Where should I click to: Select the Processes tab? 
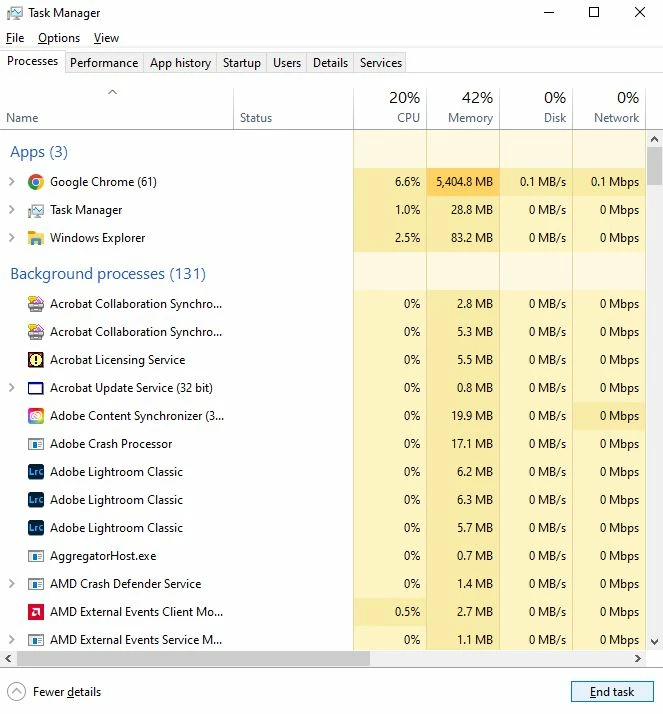pos(32,61)
